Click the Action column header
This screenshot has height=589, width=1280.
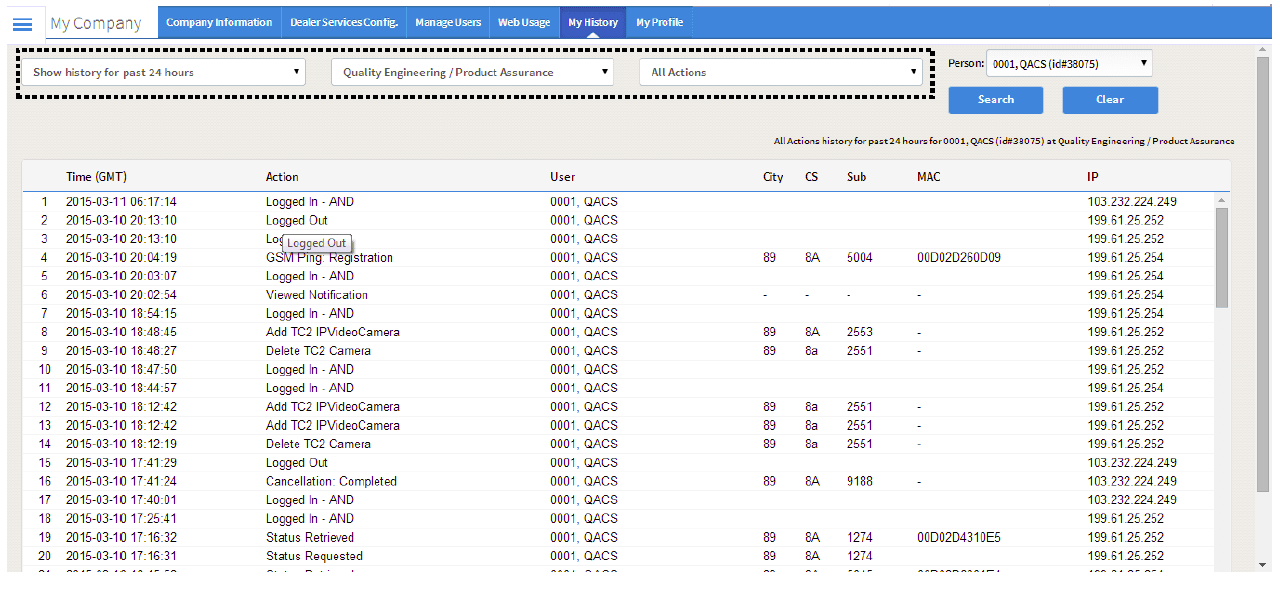[282, 177]
